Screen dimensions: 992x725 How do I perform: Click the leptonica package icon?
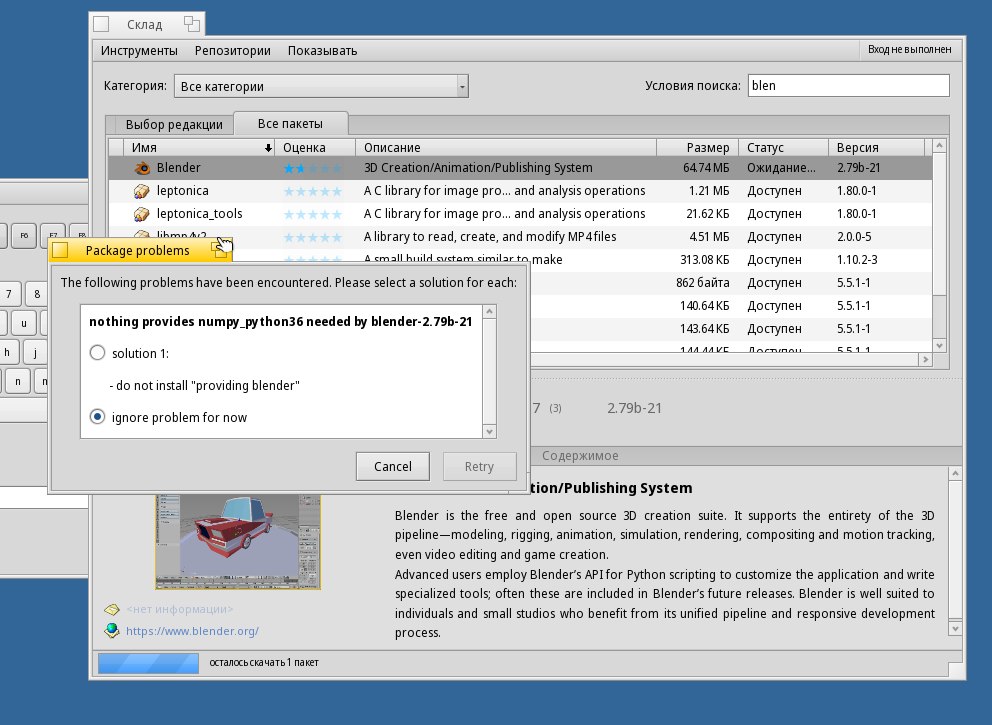pos(142,190)
